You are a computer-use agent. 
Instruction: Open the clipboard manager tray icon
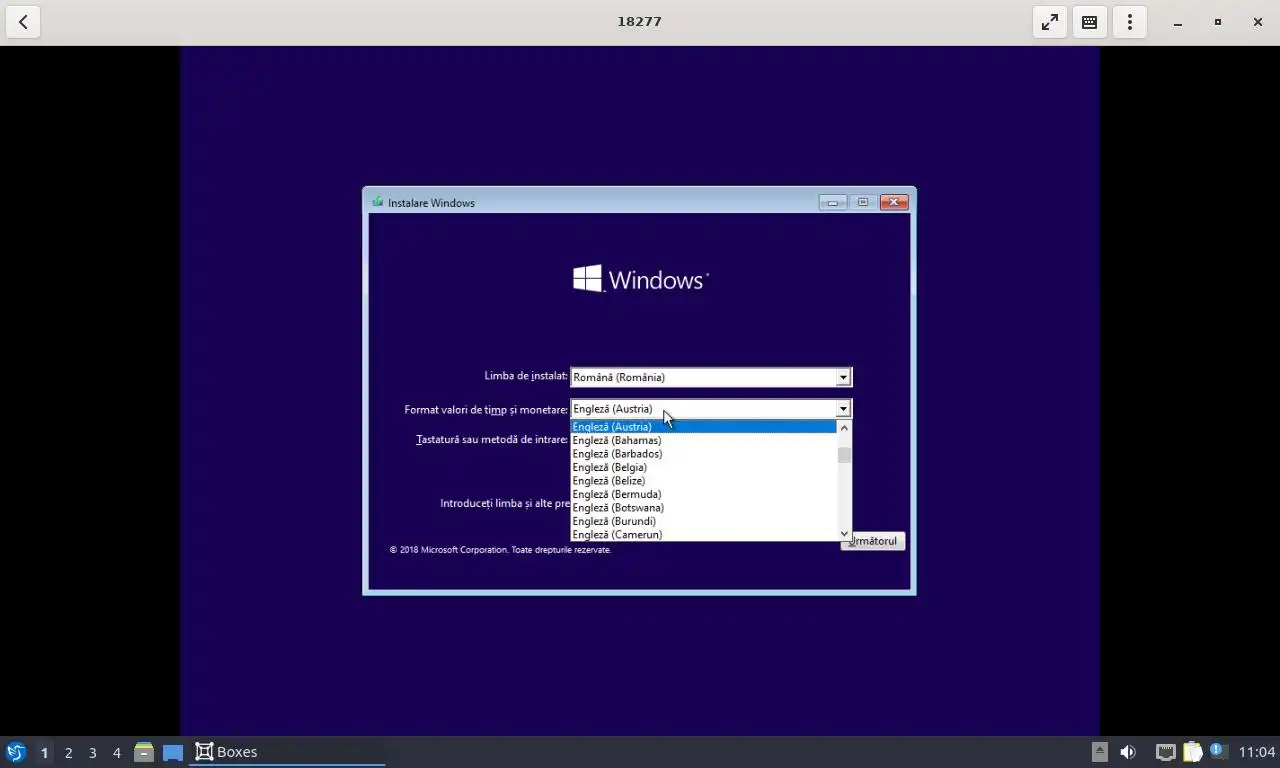1192,752
